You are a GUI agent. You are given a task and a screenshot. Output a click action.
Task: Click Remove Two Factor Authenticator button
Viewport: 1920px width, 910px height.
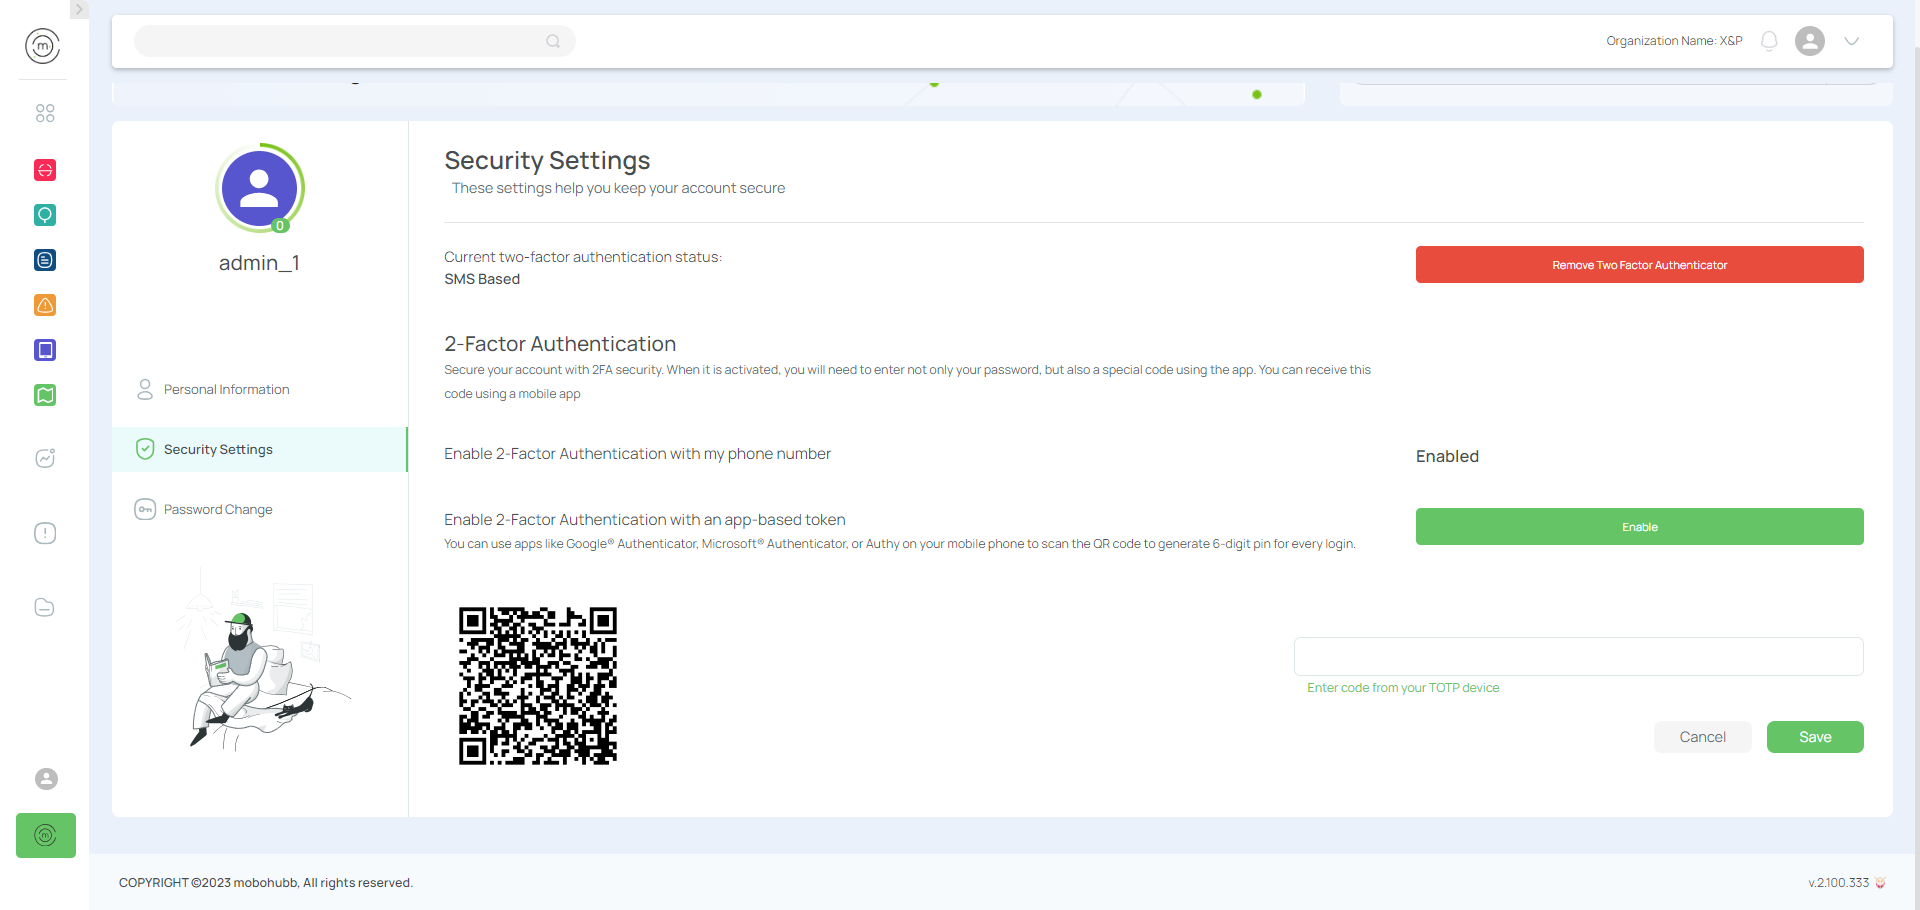[1639, 265]
